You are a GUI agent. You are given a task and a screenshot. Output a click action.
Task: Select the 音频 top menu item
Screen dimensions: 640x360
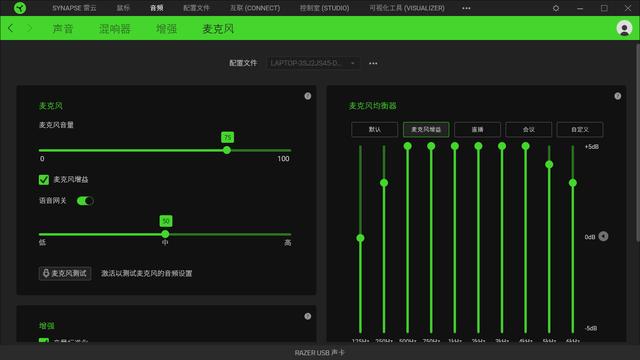[156, 8]
